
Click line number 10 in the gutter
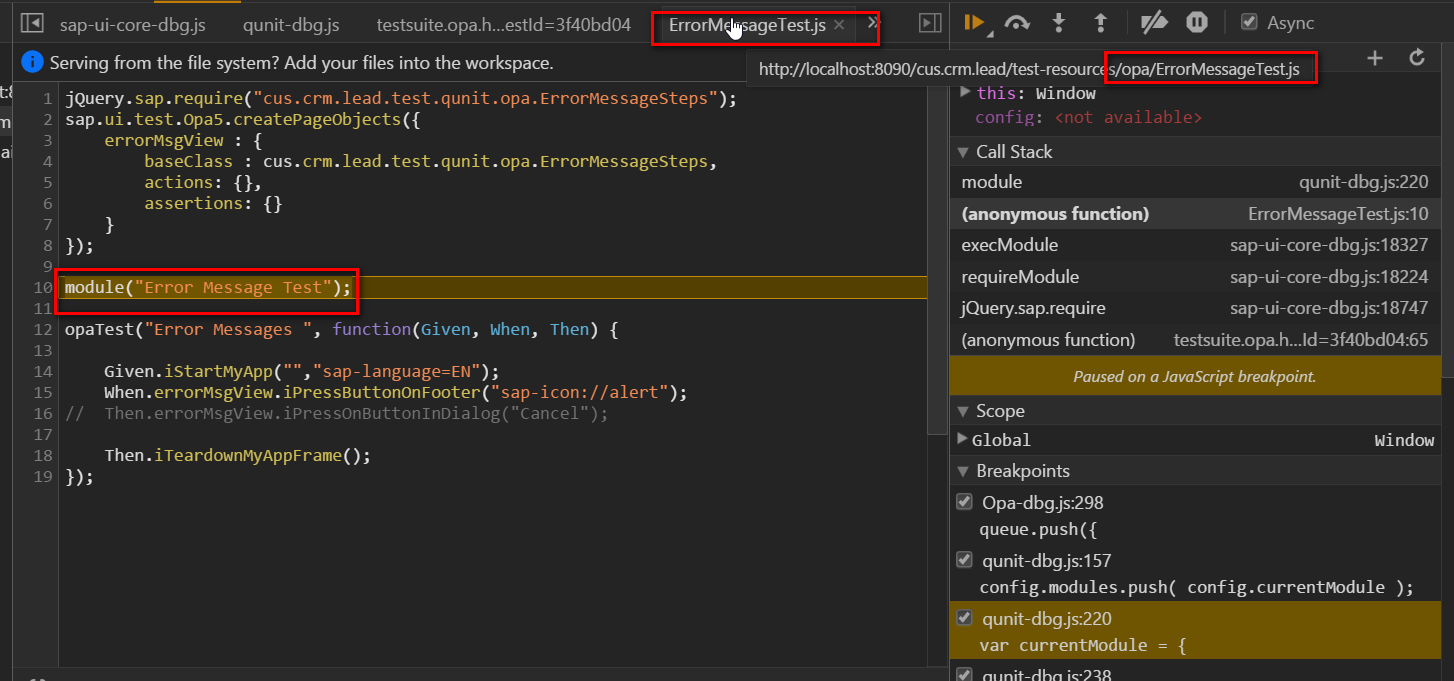pyautogui.click(x=42, y=288)
